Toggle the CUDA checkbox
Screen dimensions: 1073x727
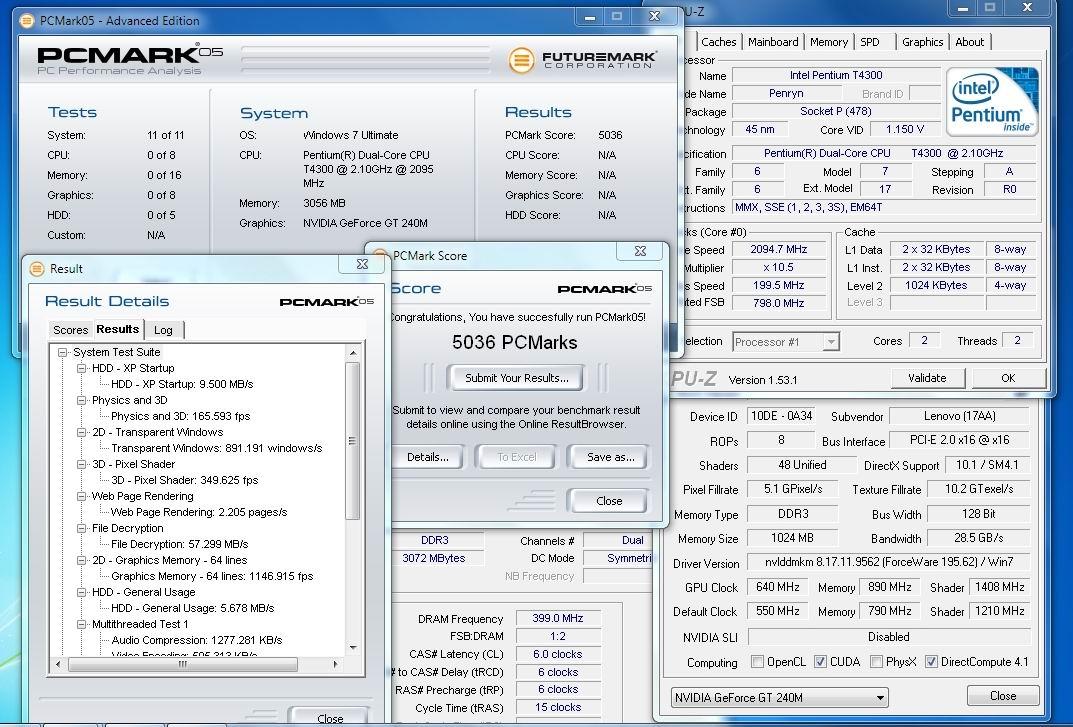coord(820,662)
